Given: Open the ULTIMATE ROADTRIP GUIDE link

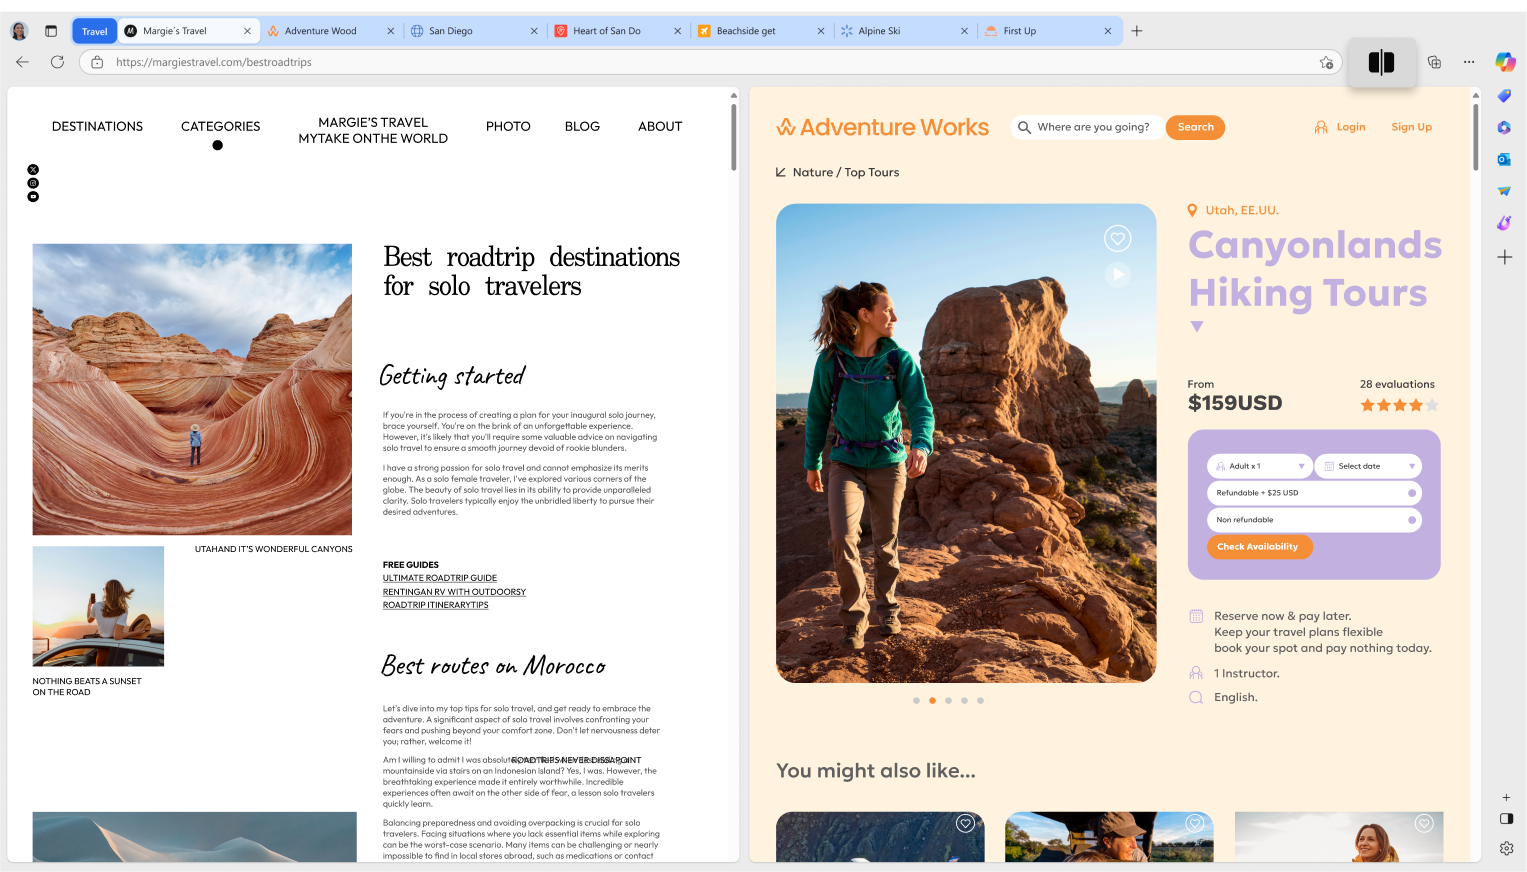Looking at the screenshot, I should [x=439, y=577].
